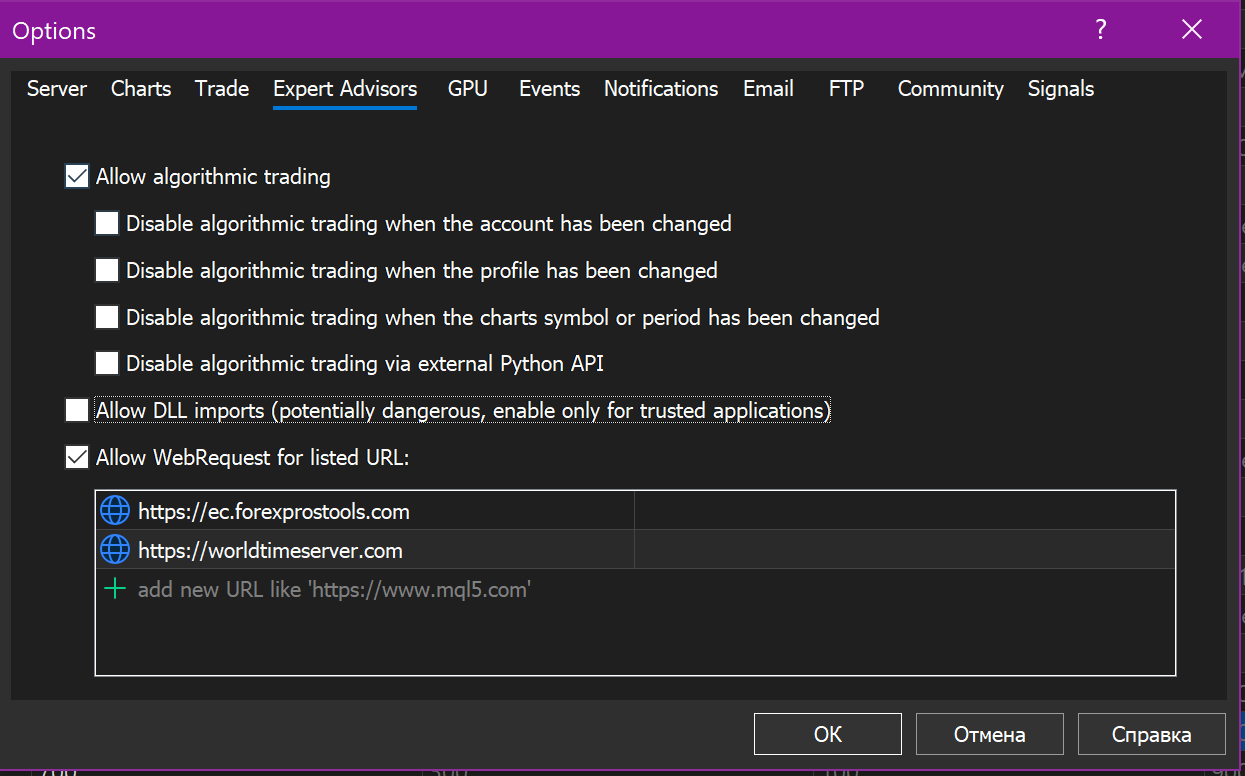Click globe icon beside worldtimeserver.com URL
Image resolution: width=1245 pixels, height=776 pixels.
(x=115, y=550)
